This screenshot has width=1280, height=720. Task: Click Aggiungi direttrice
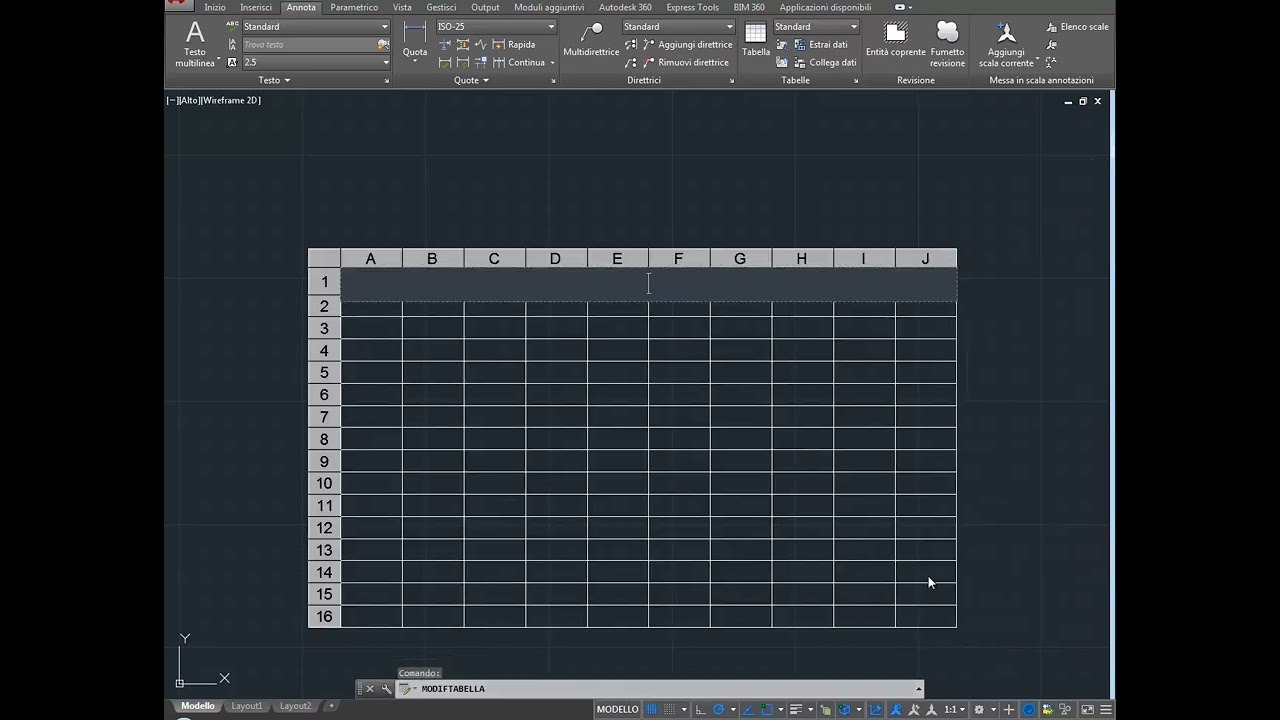tap(687, 45)
